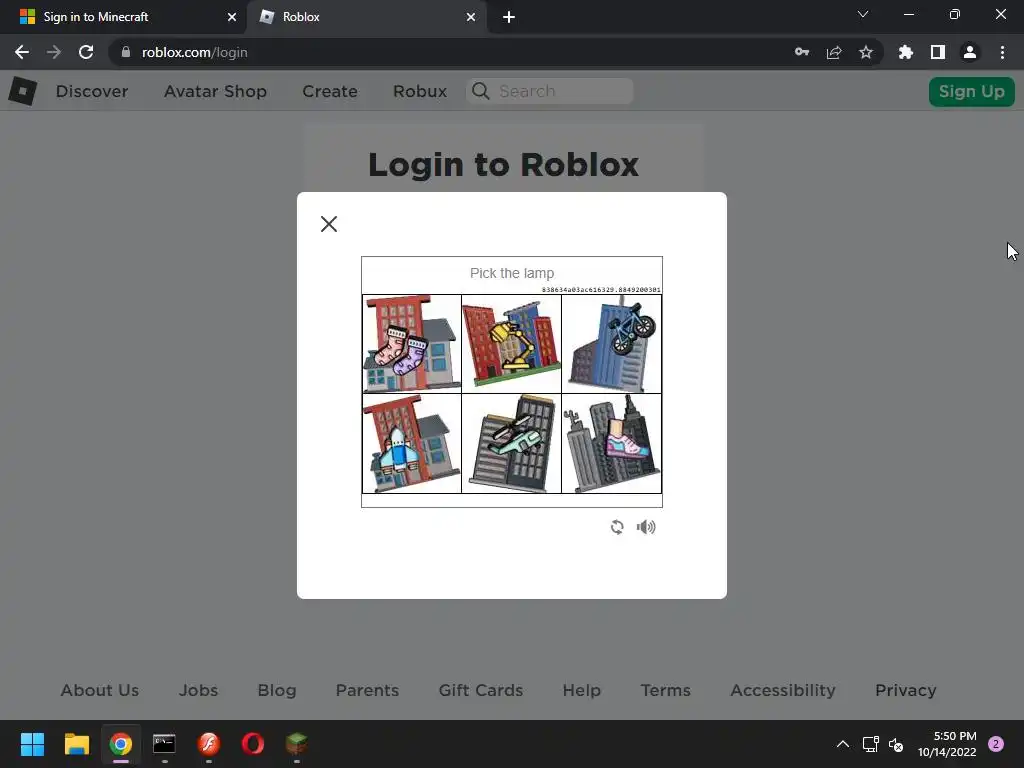Click the Roblox search field
Viewport: 1024px width, 768px height.
tap(550, 91)
